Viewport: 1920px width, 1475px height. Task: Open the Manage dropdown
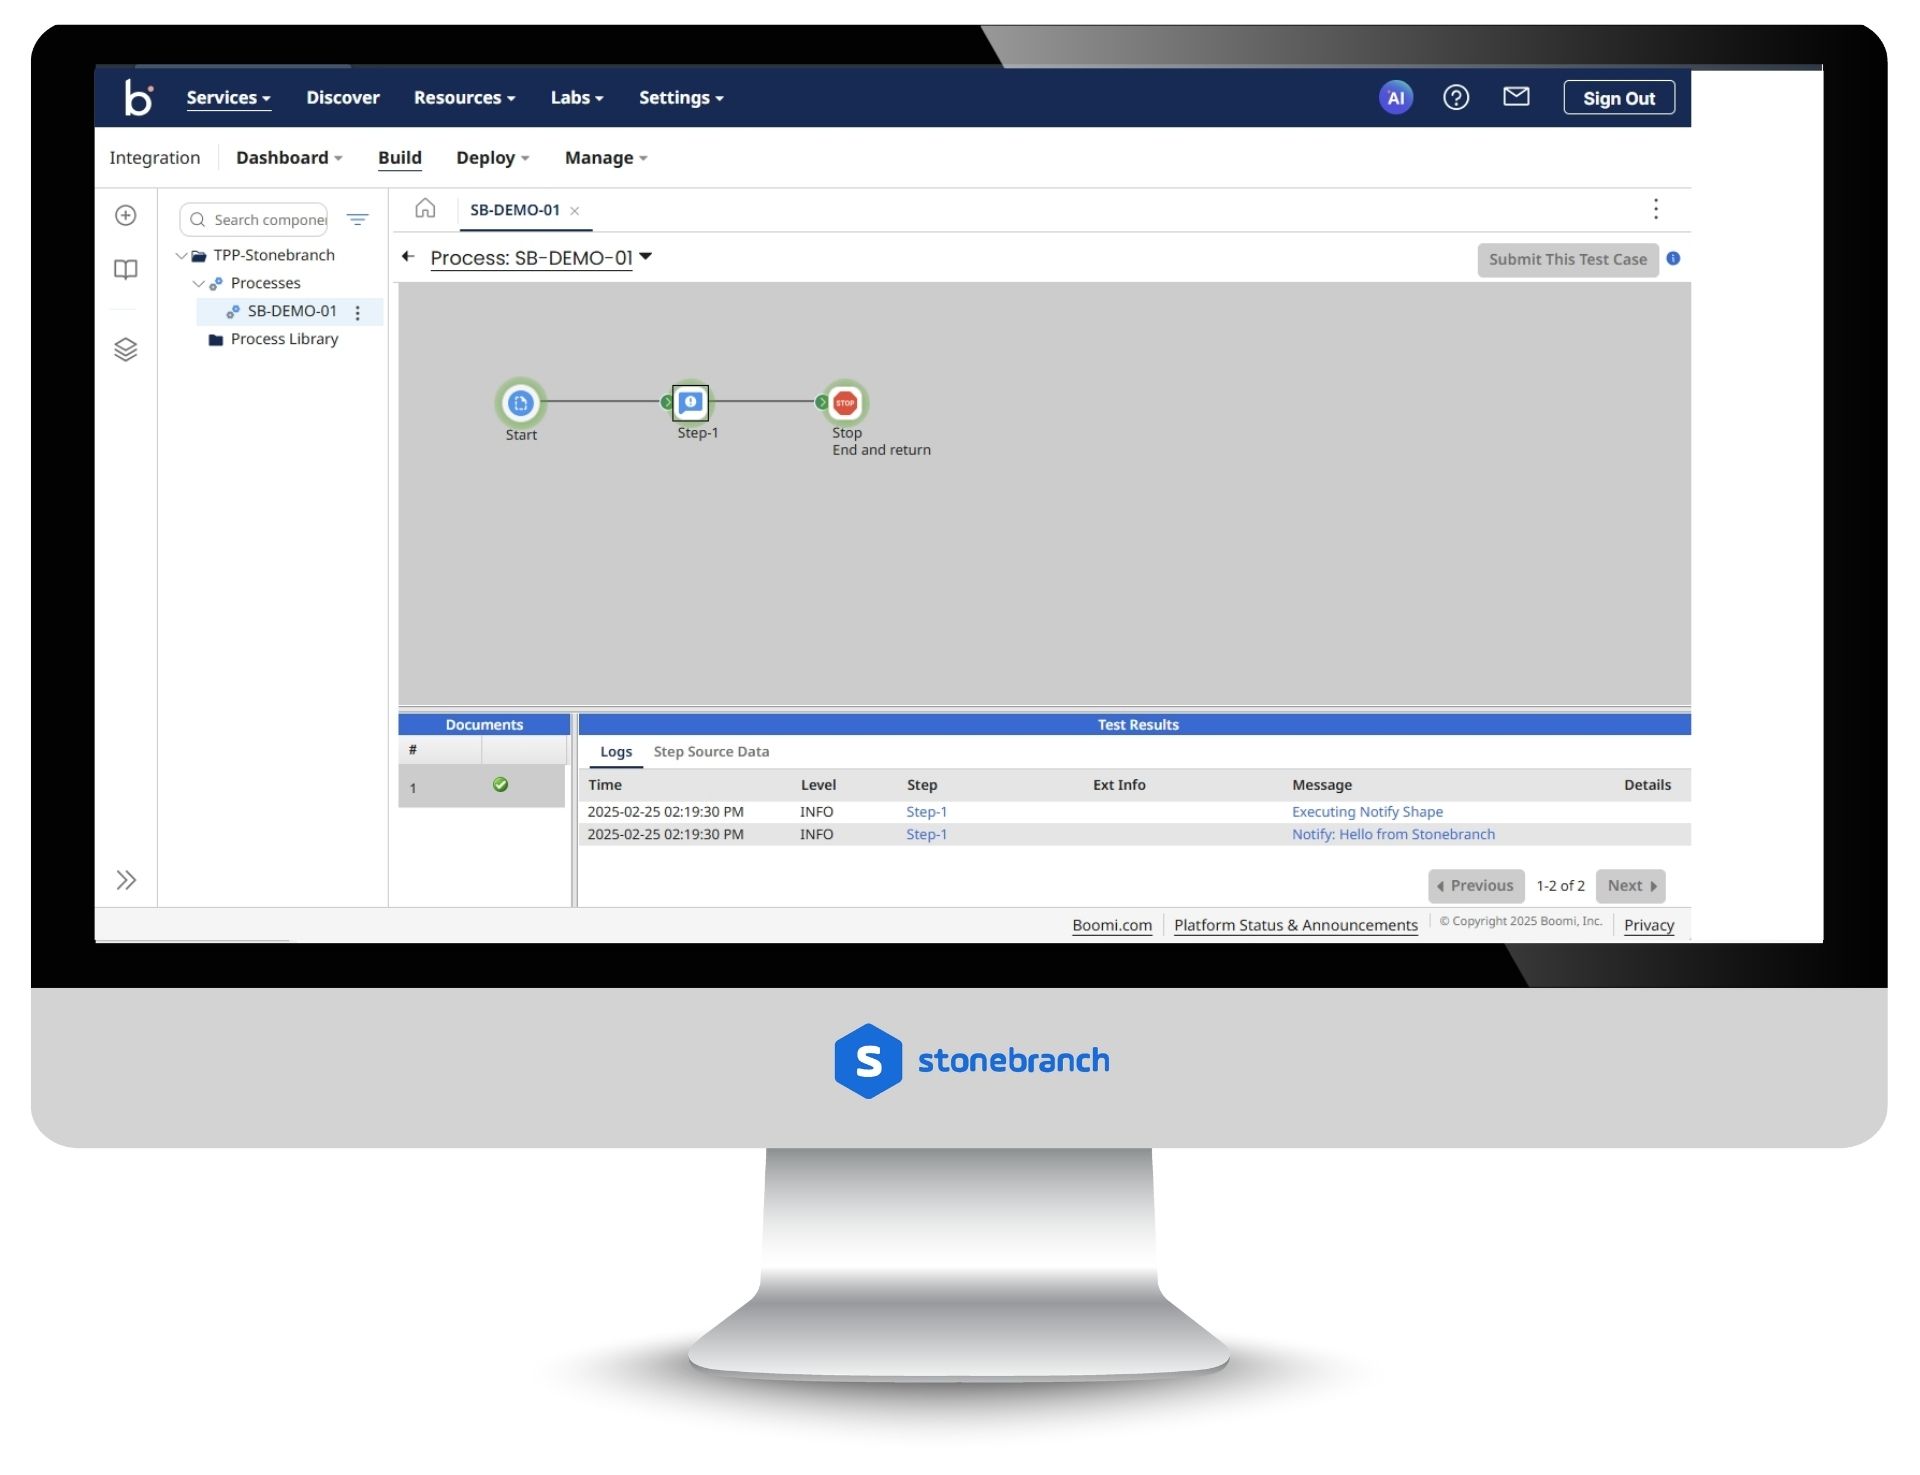[606, 158]
